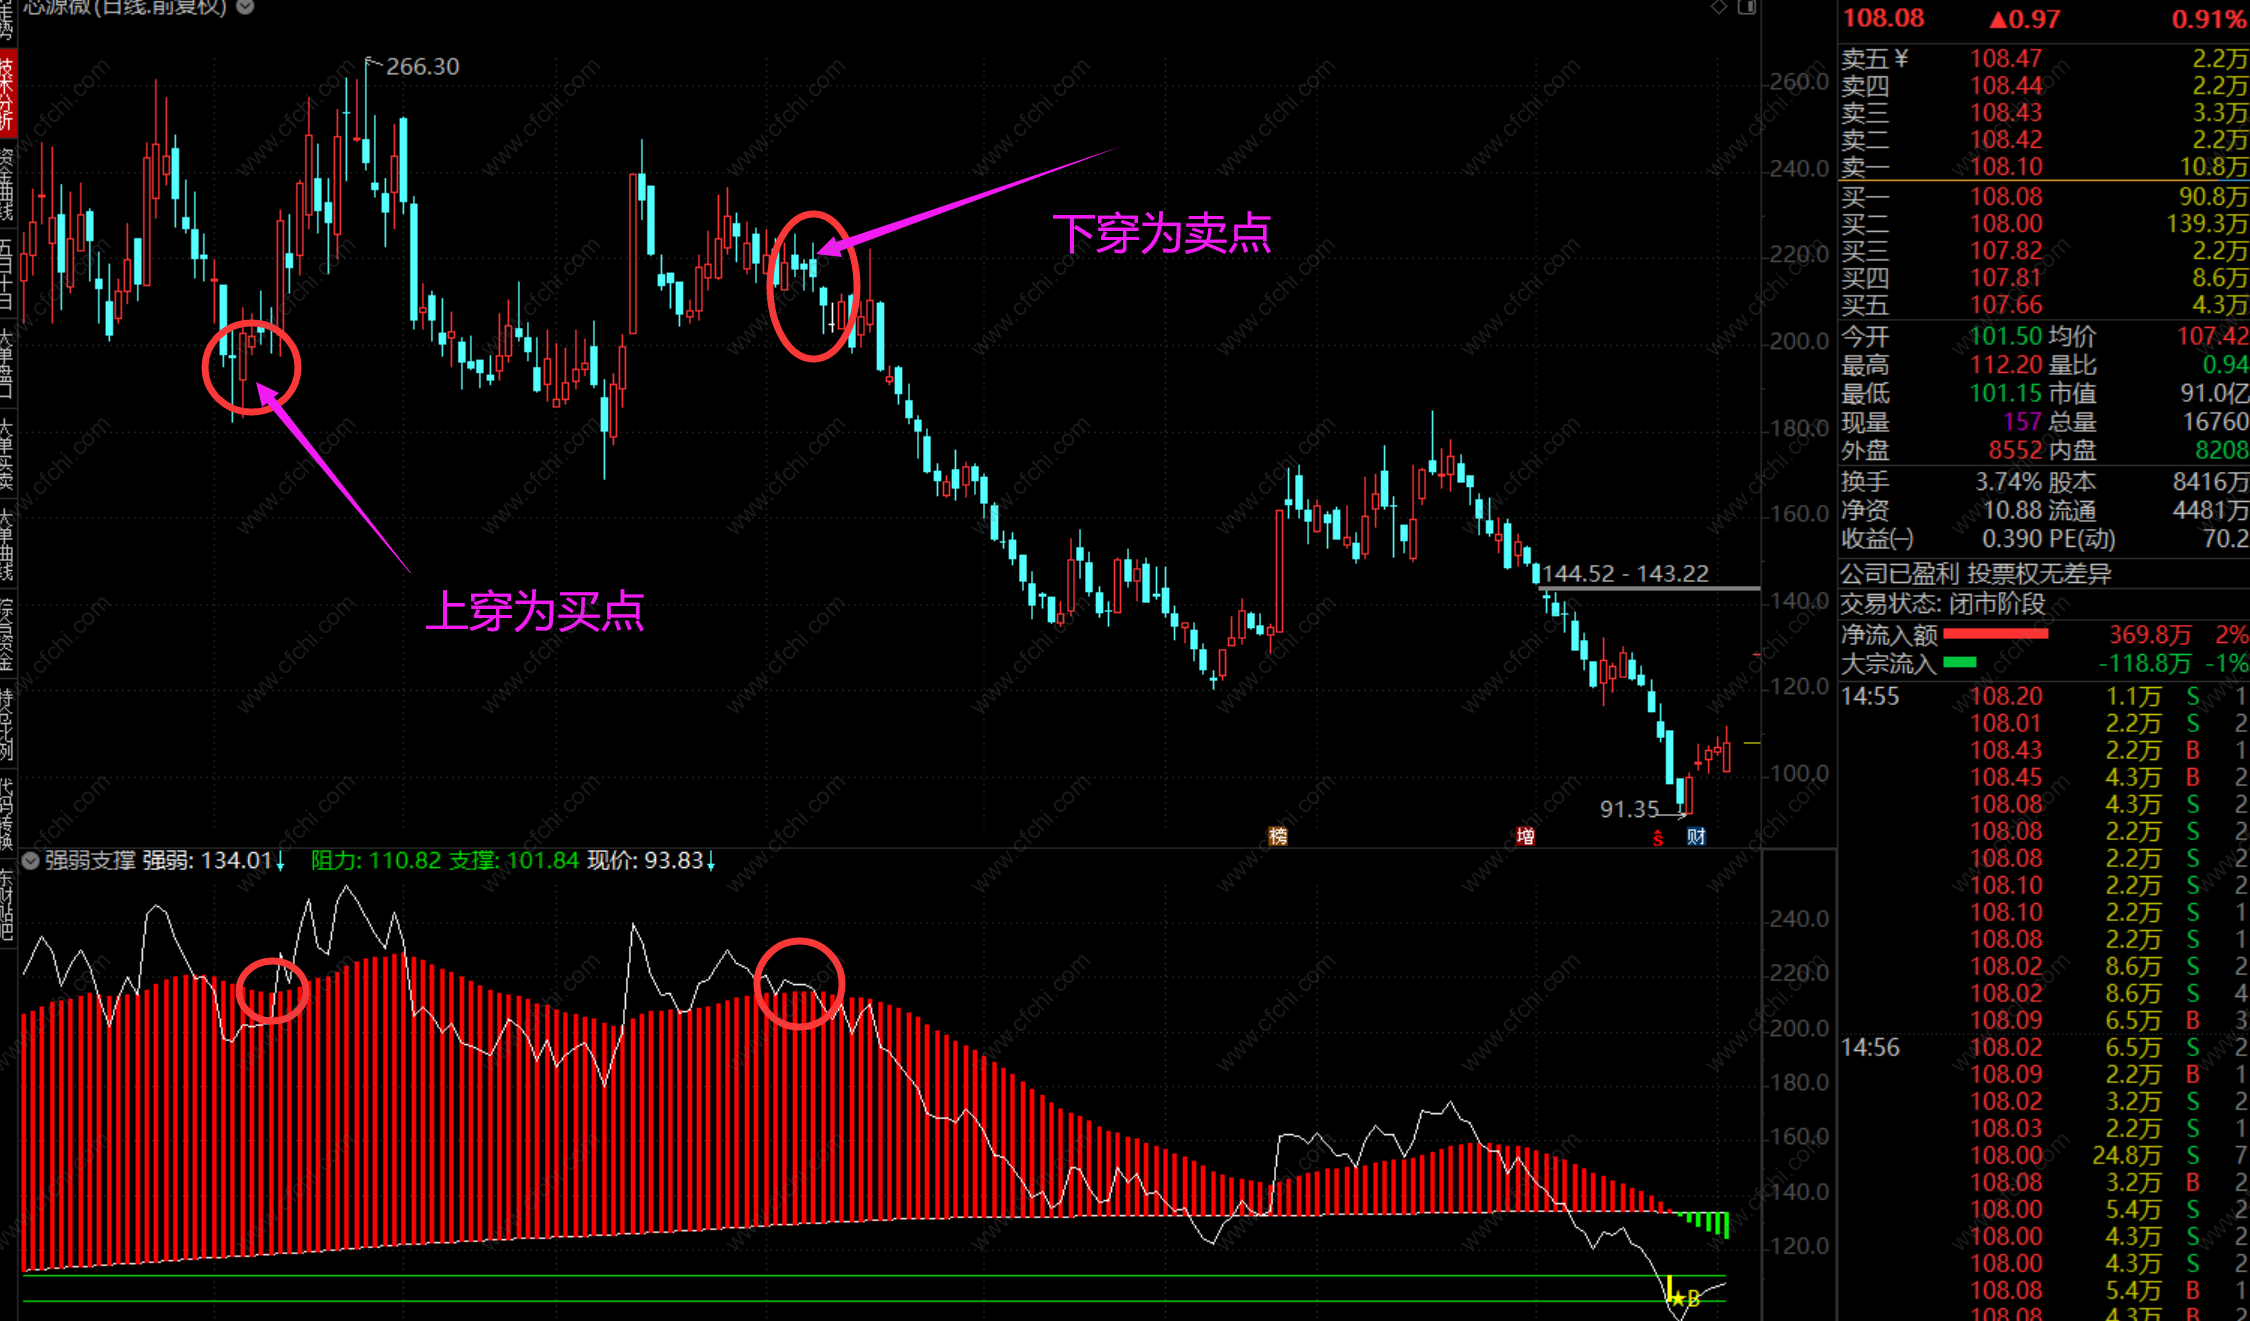This screenshot has width=2250, height=1321.
Task: Switch to the 大单买卖 sidebar tab
Action: point(7,455)
